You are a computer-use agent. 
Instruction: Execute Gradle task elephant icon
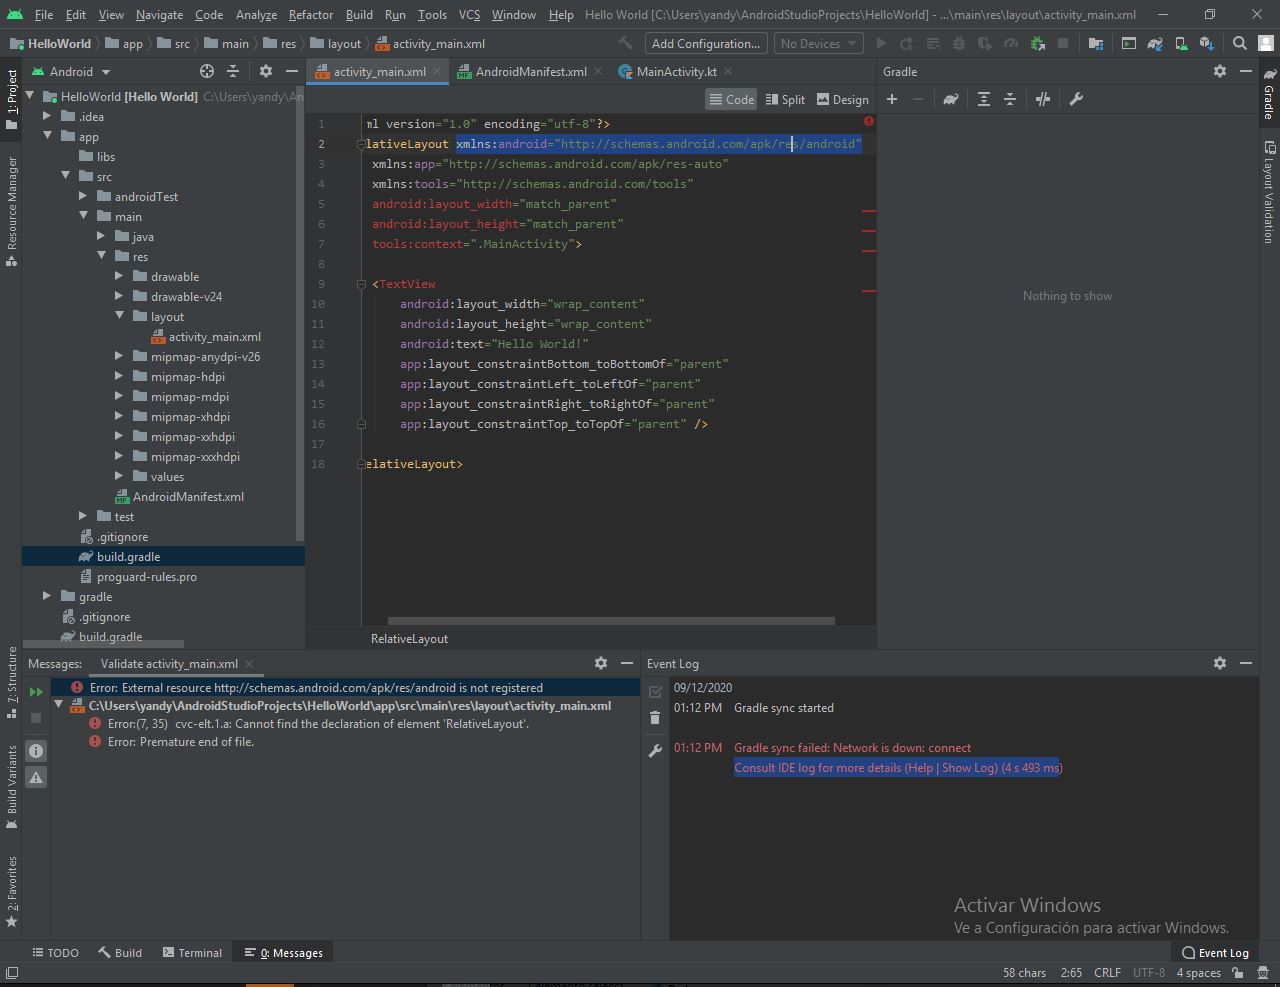(x=950, y=99)
